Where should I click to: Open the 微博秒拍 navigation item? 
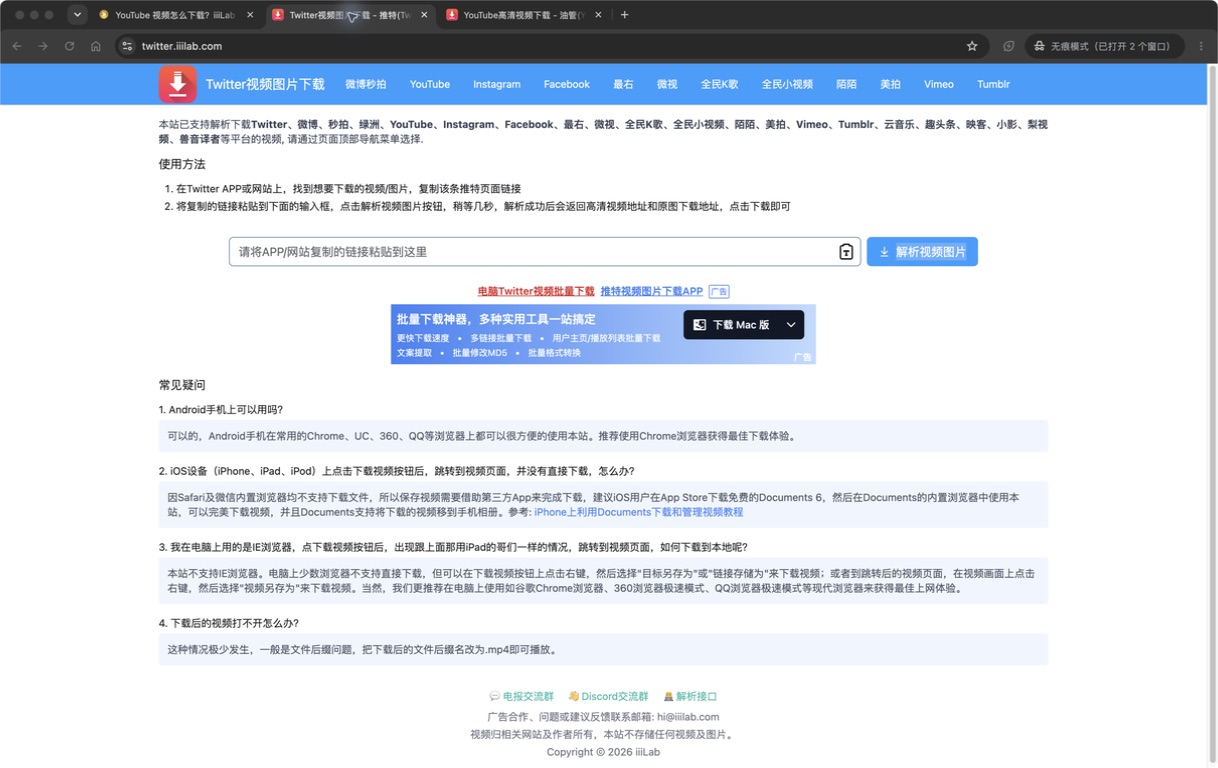(366, 84)
